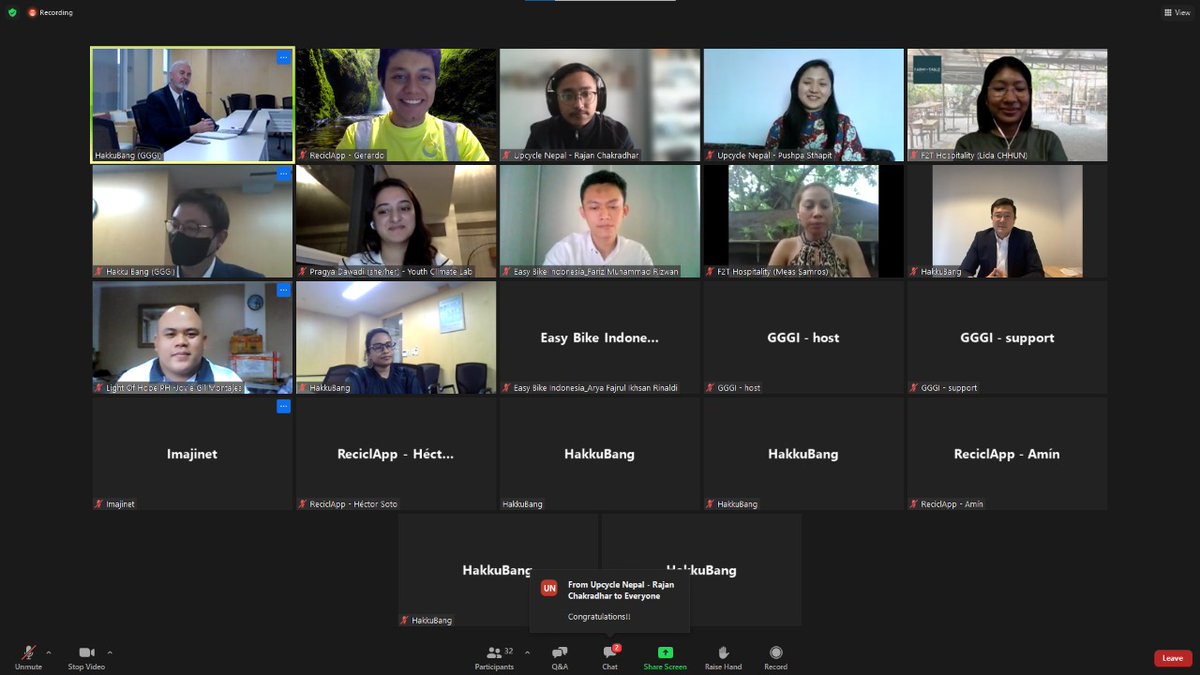Click muted mic icon beside Upcycle Nepal - Pushpa Sthapit
Screen dimensions: 1200x675
coord(711,156)
